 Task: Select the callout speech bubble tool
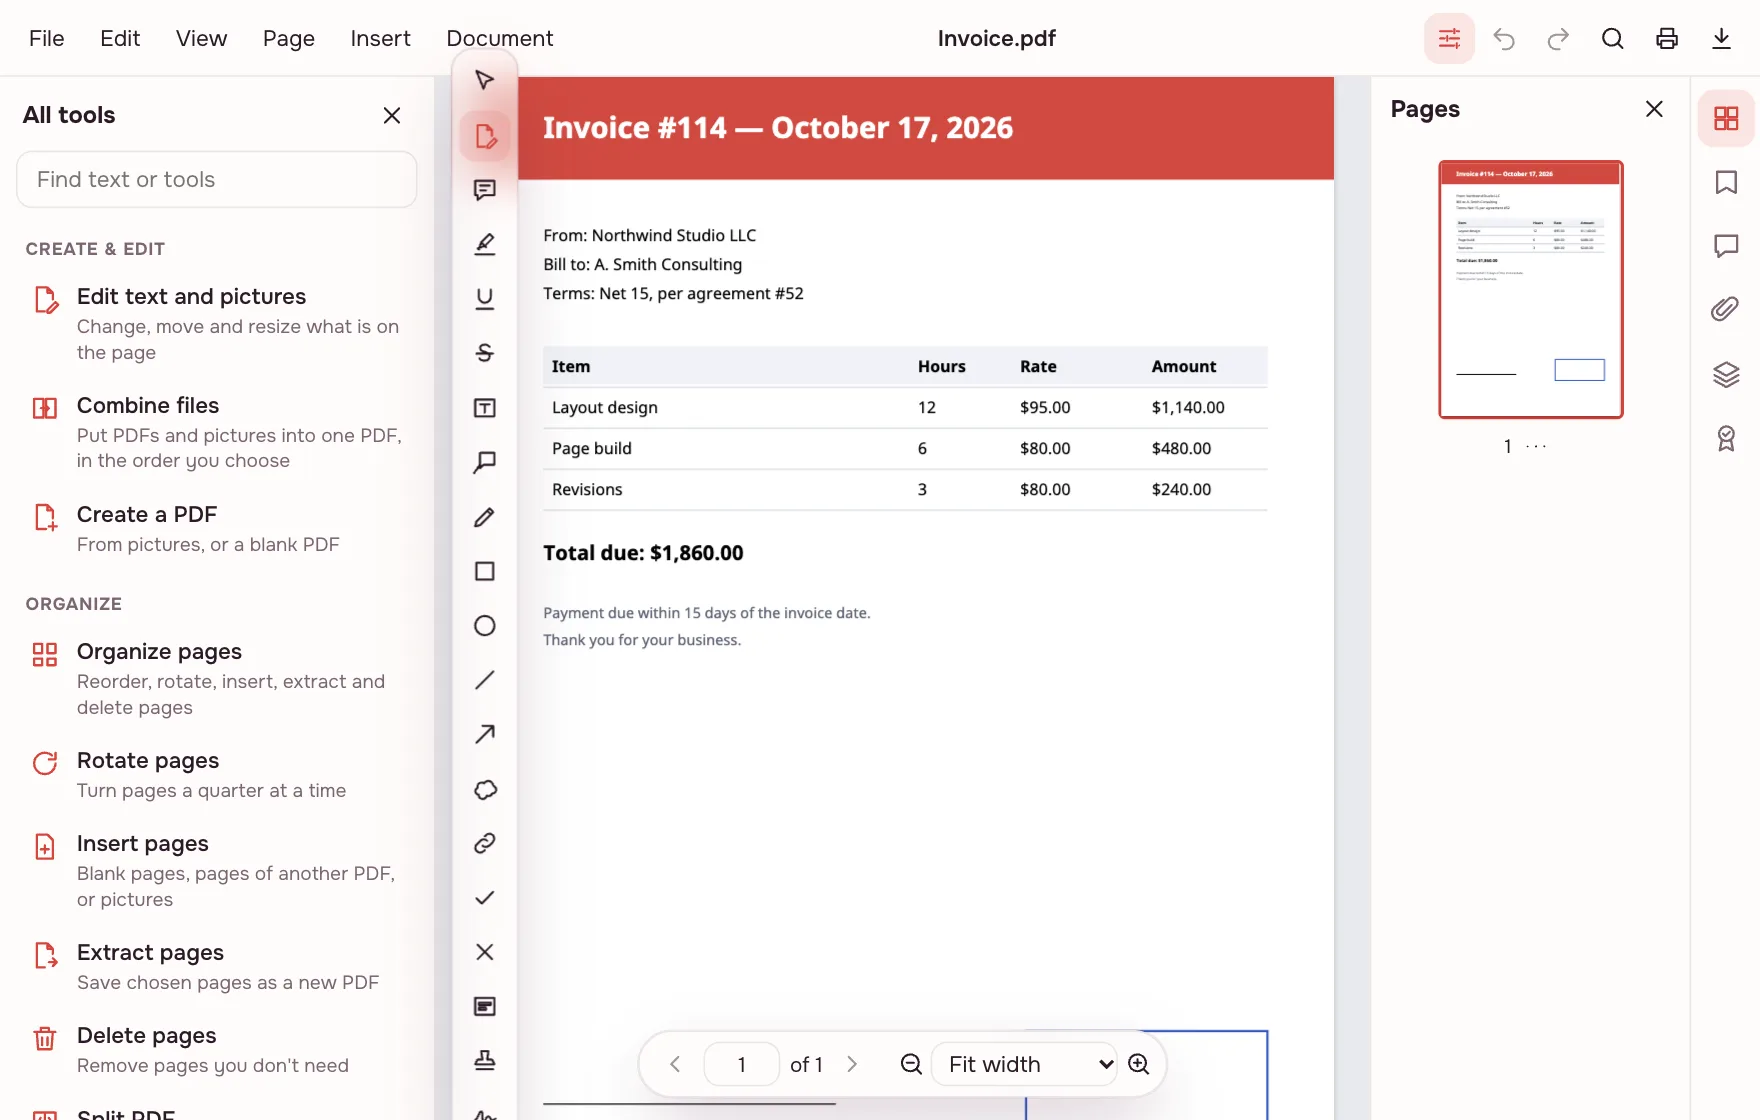485,462
